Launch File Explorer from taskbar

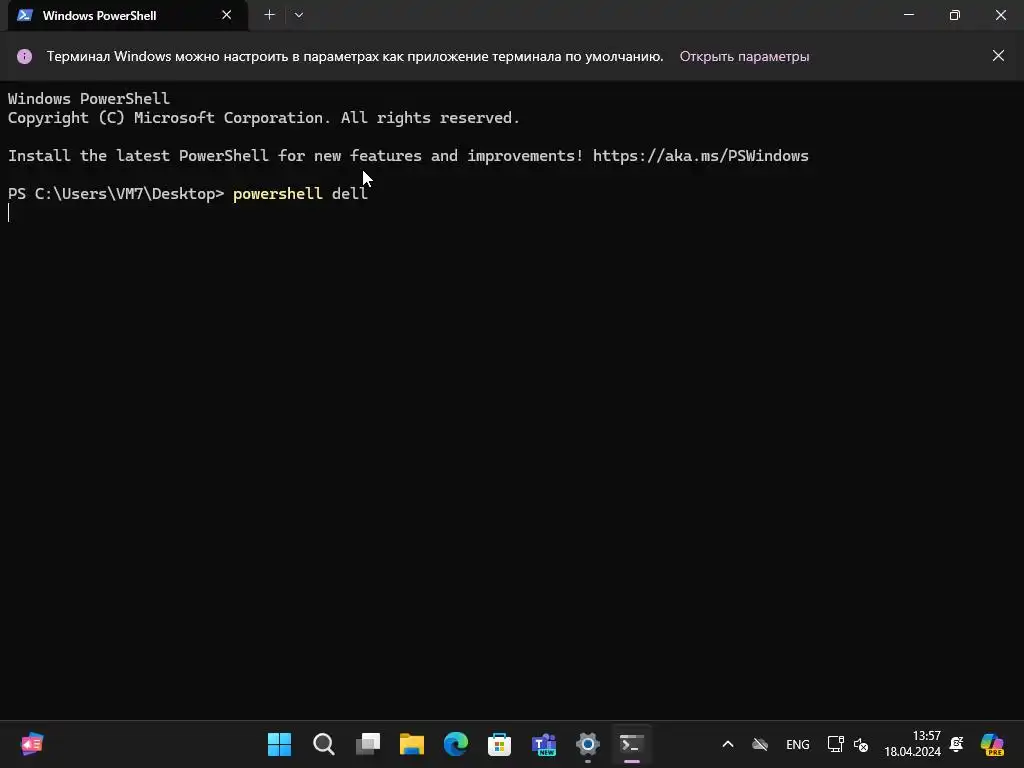[x=411, y=744]
